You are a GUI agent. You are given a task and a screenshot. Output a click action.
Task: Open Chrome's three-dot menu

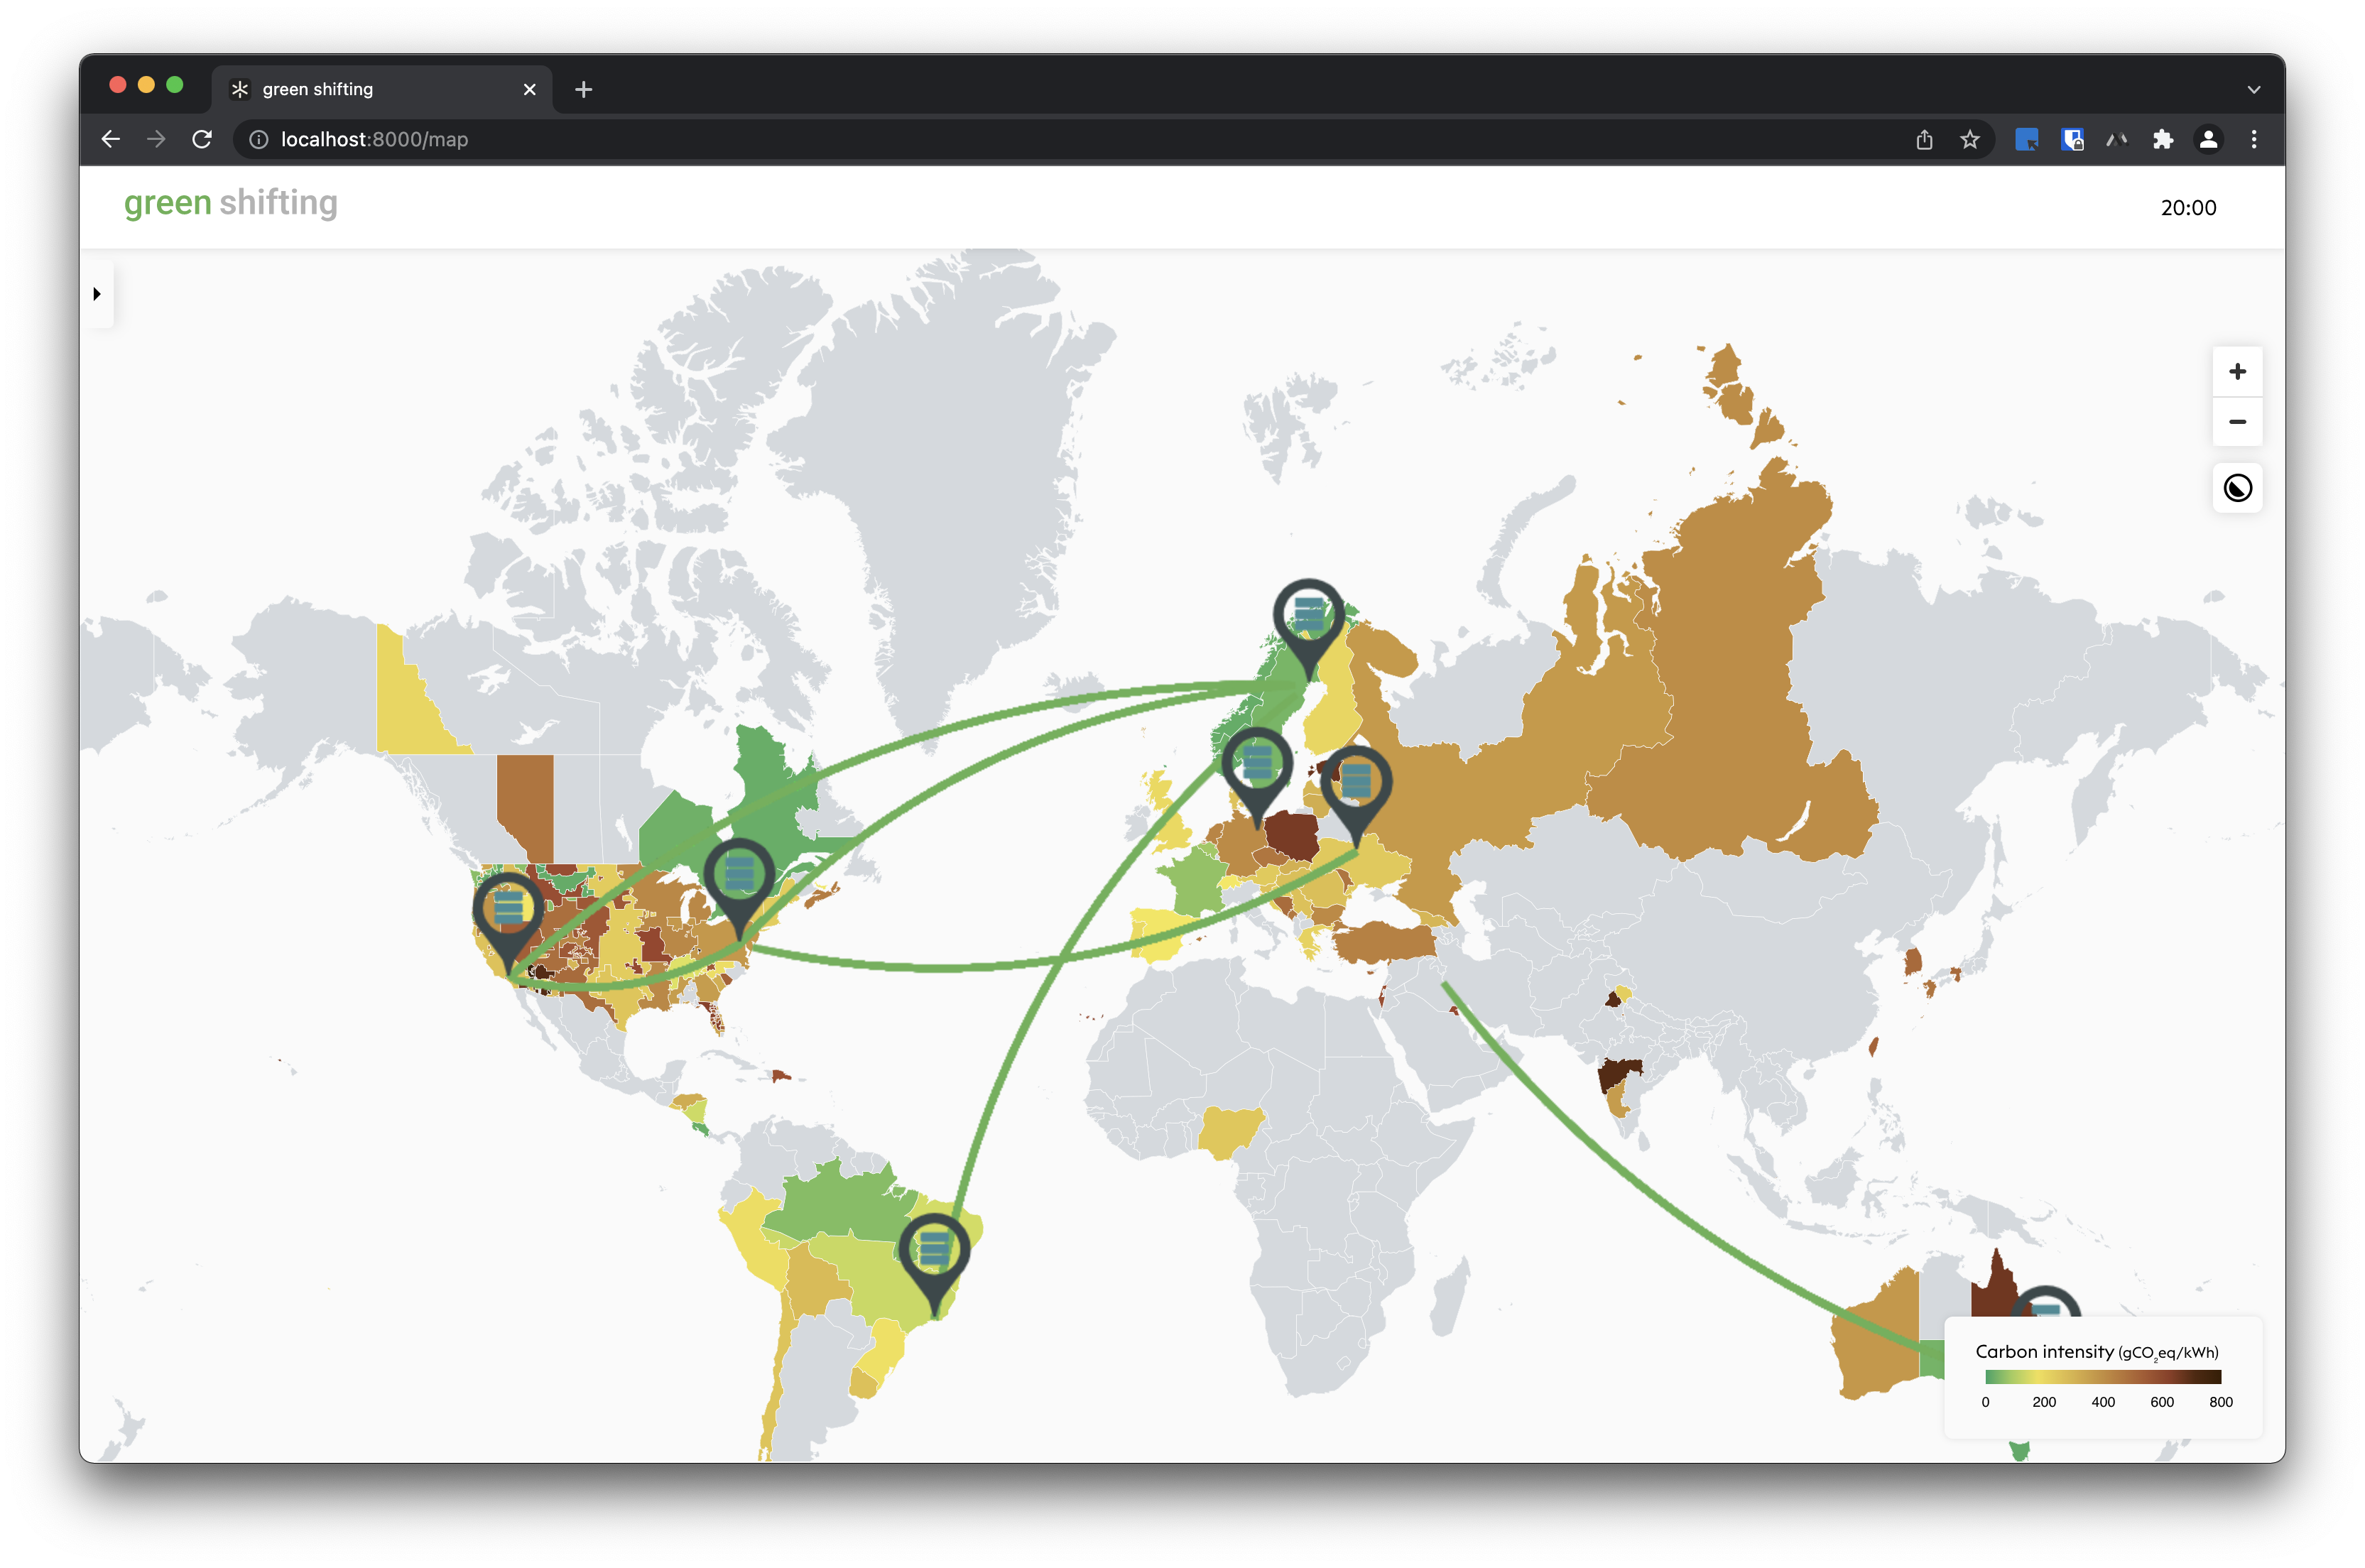point(2253,140)
